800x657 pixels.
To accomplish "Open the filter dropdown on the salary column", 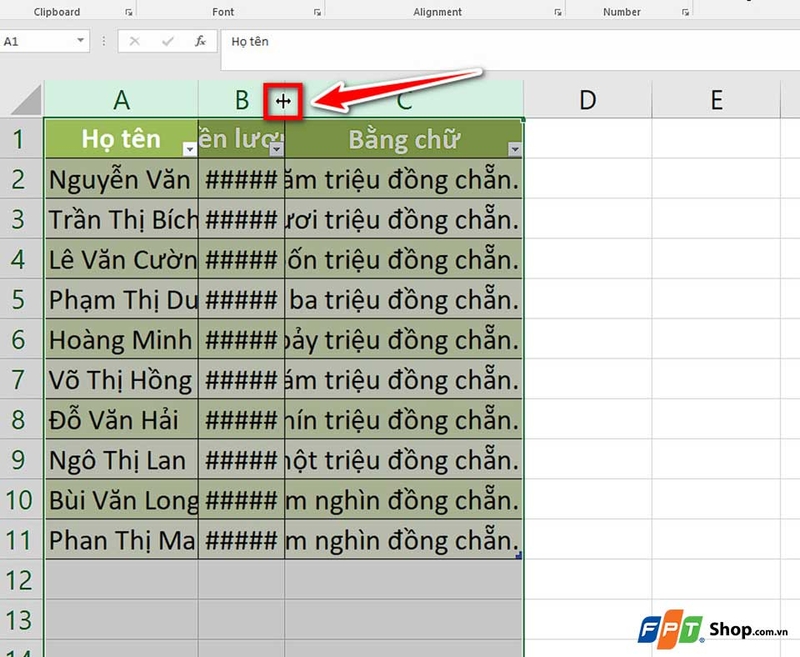I will point(276,148).
